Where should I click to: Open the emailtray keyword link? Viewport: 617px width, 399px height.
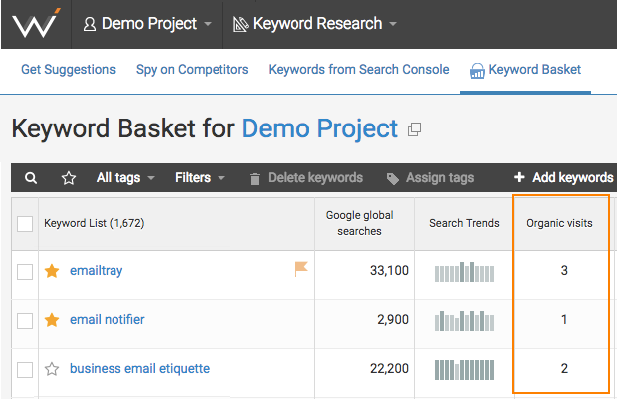[x=96, y=271]
